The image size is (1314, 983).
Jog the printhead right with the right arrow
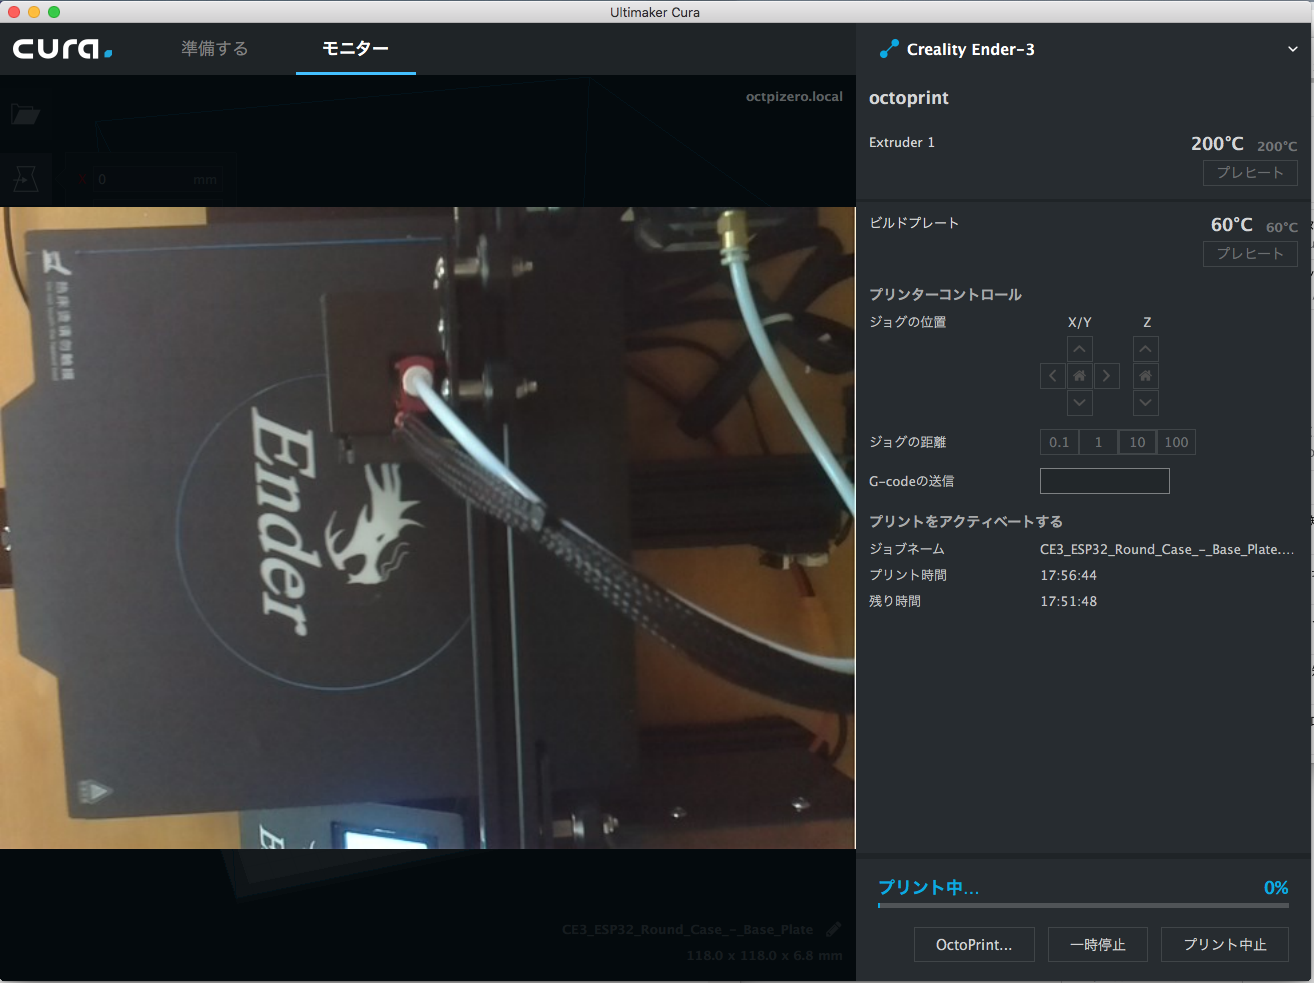1106,375
